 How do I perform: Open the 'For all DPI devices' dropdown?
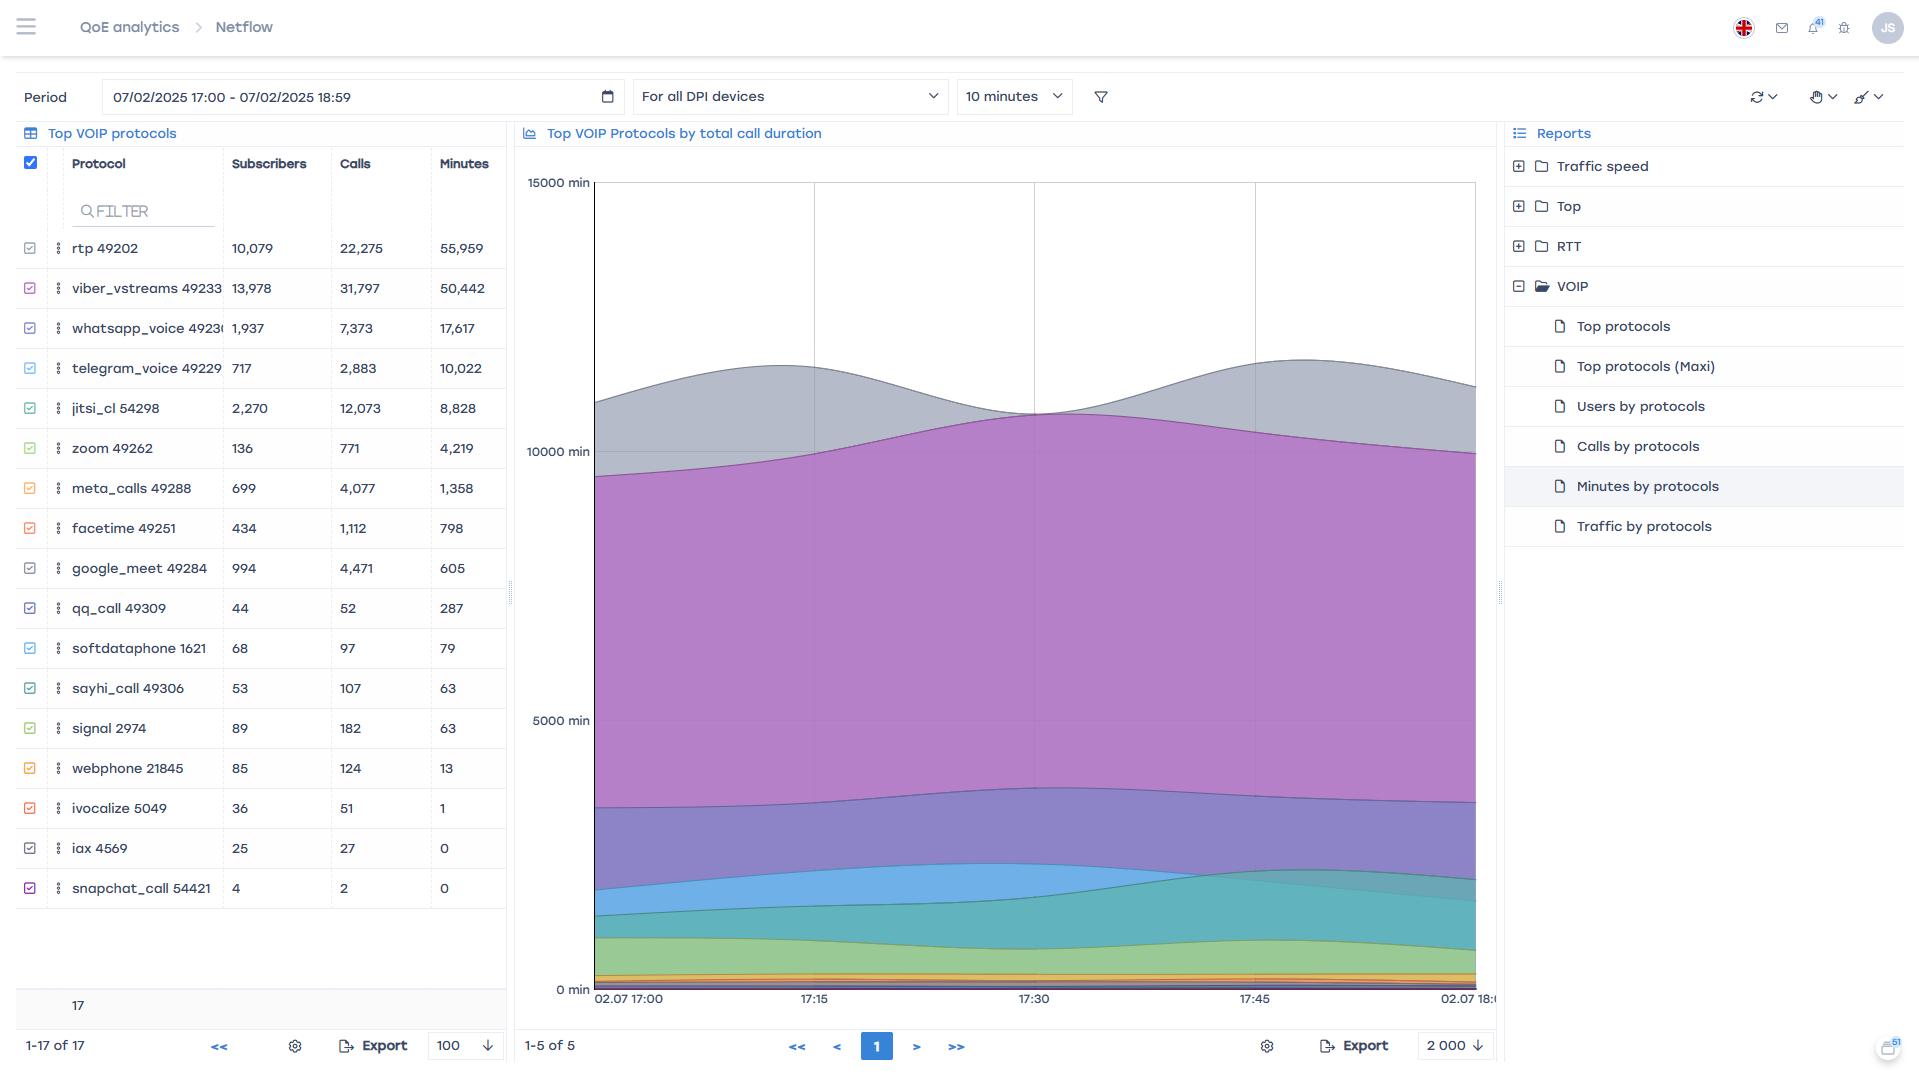point(790,97)
